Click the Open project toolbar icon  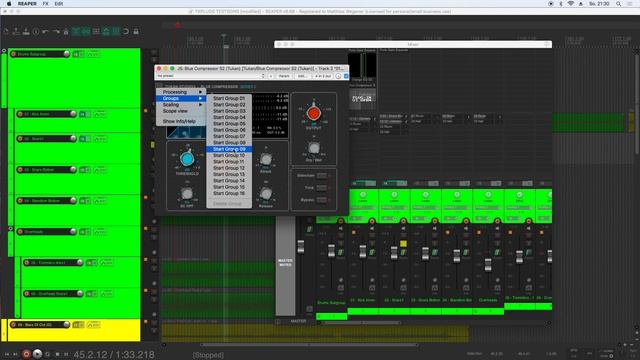16,31
